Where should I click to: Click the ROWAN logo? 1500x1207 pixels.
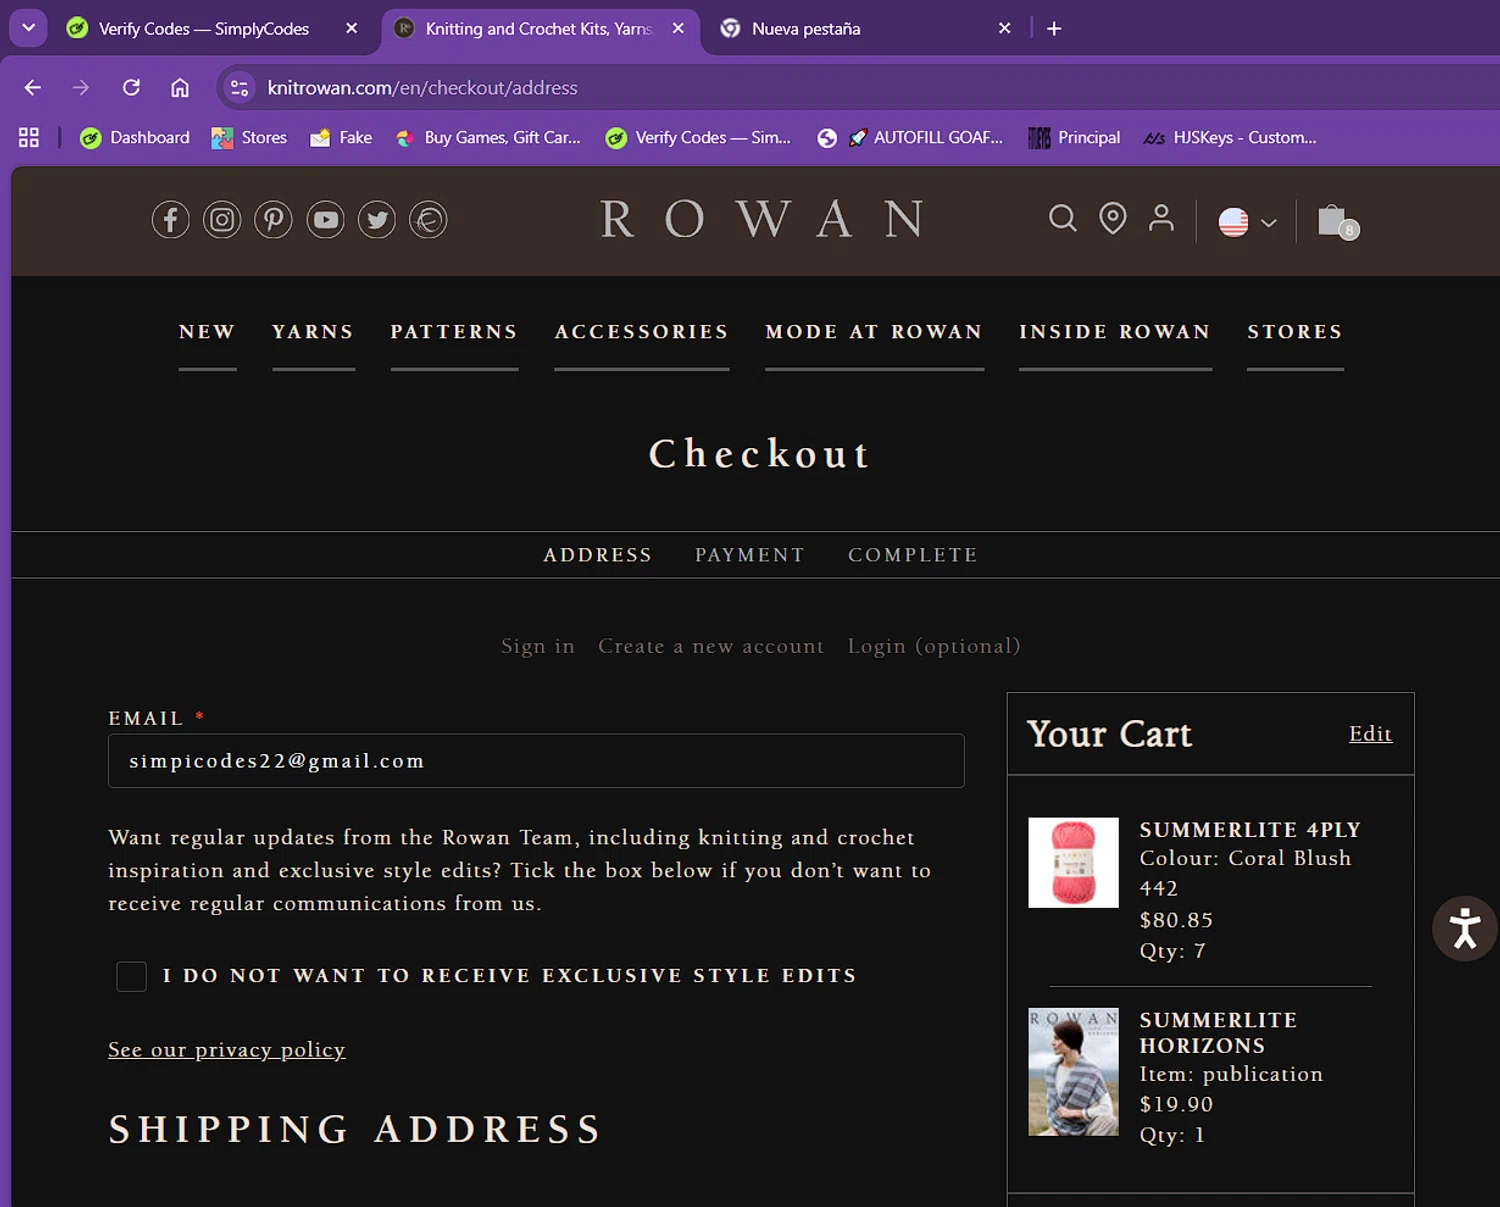point(762,220)
